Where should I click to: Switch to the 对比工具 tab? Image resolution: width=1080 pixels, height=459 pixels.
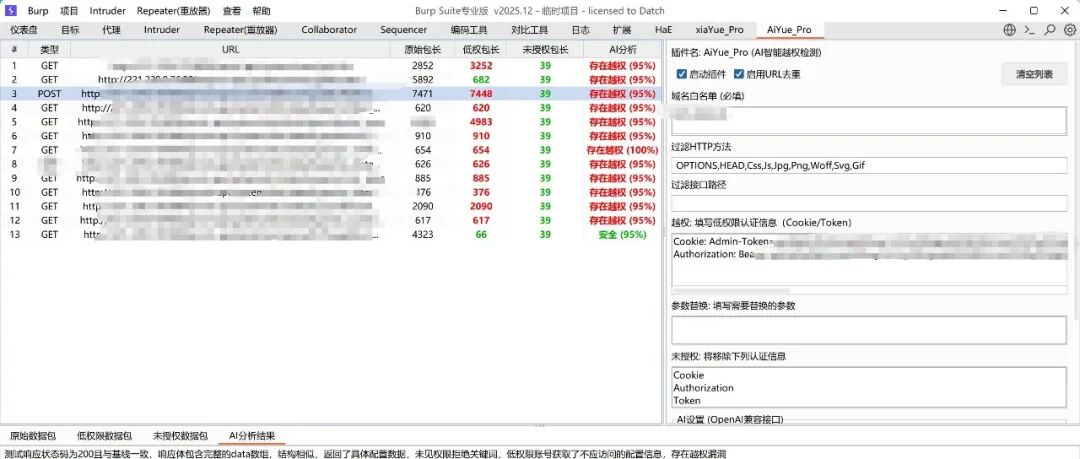click(530, 30)
